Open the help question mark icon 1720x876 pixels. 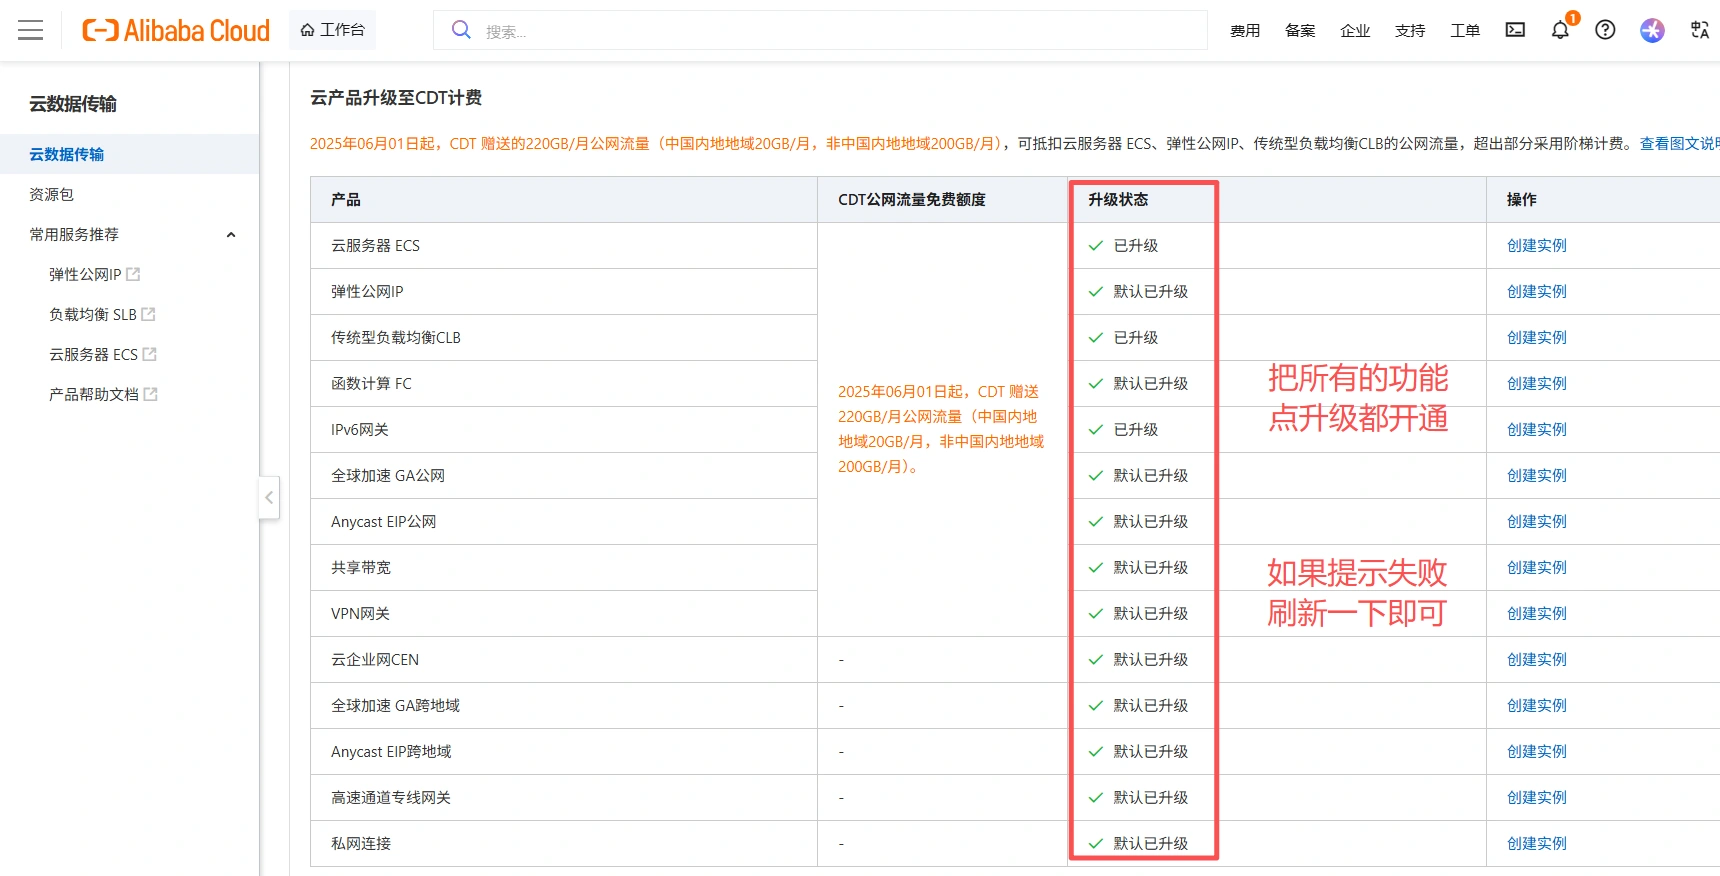pos(1605,30)
